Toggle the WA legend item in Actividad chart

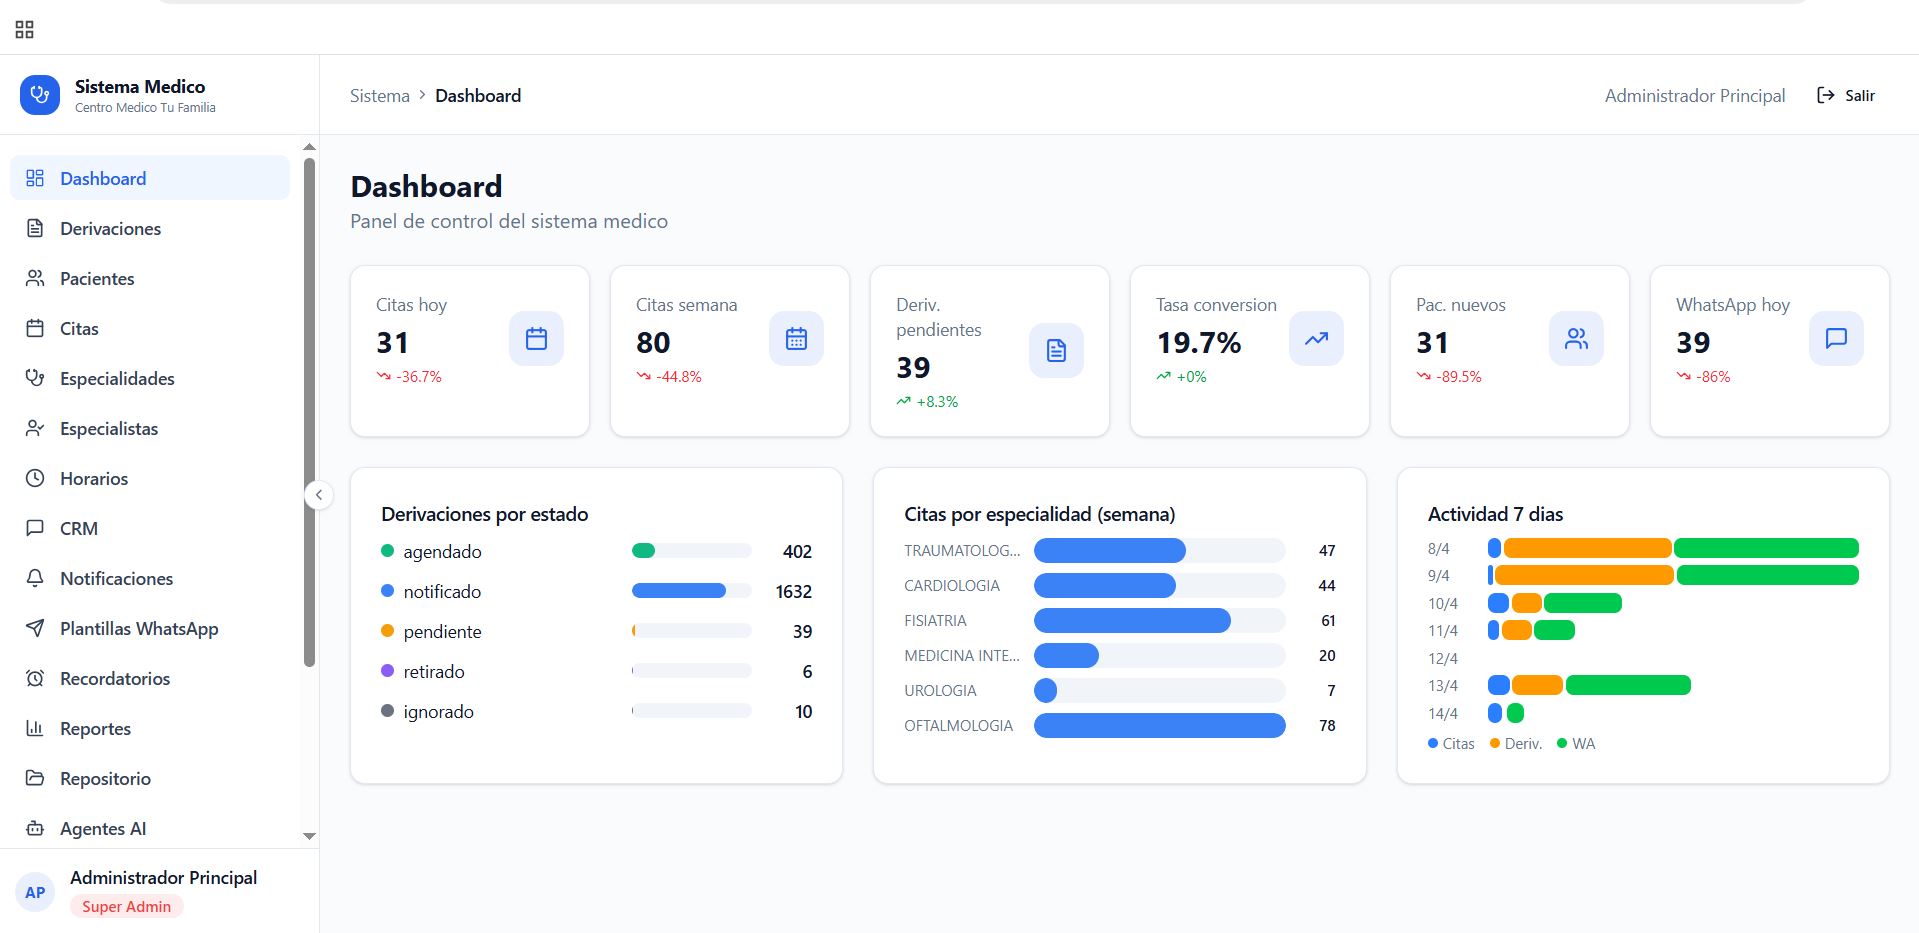click(x=1576, y=744)
